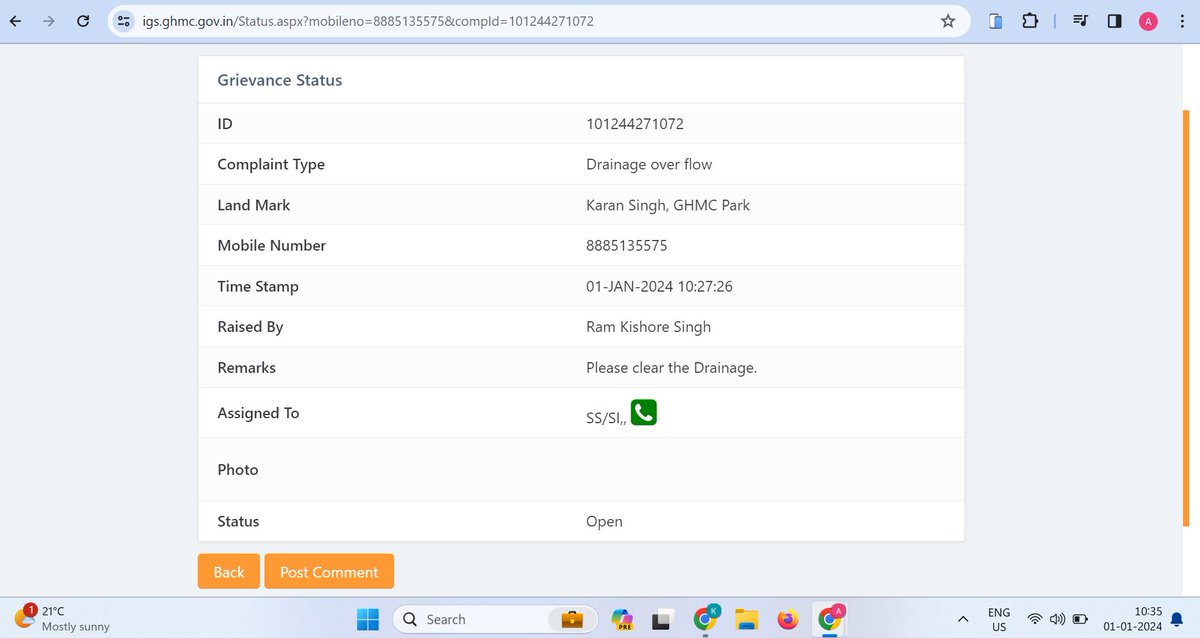Reload the page with refresh icon
Viewport: 1200px width, 638px height.
click(84, 20)
